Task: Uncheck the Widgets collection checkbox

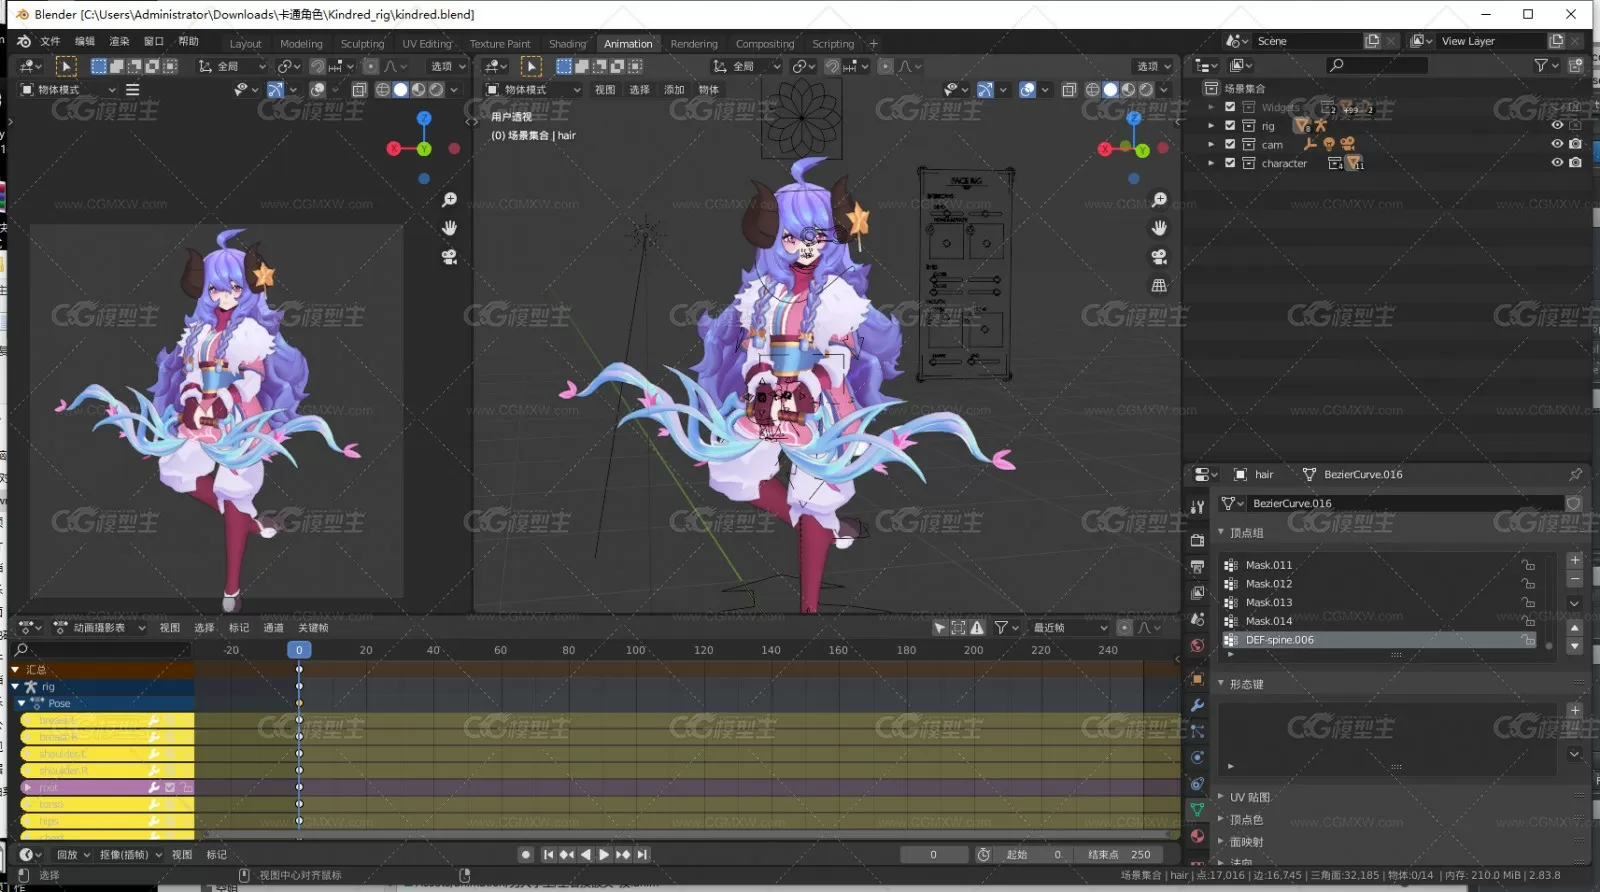Action: click(1230, 107)
